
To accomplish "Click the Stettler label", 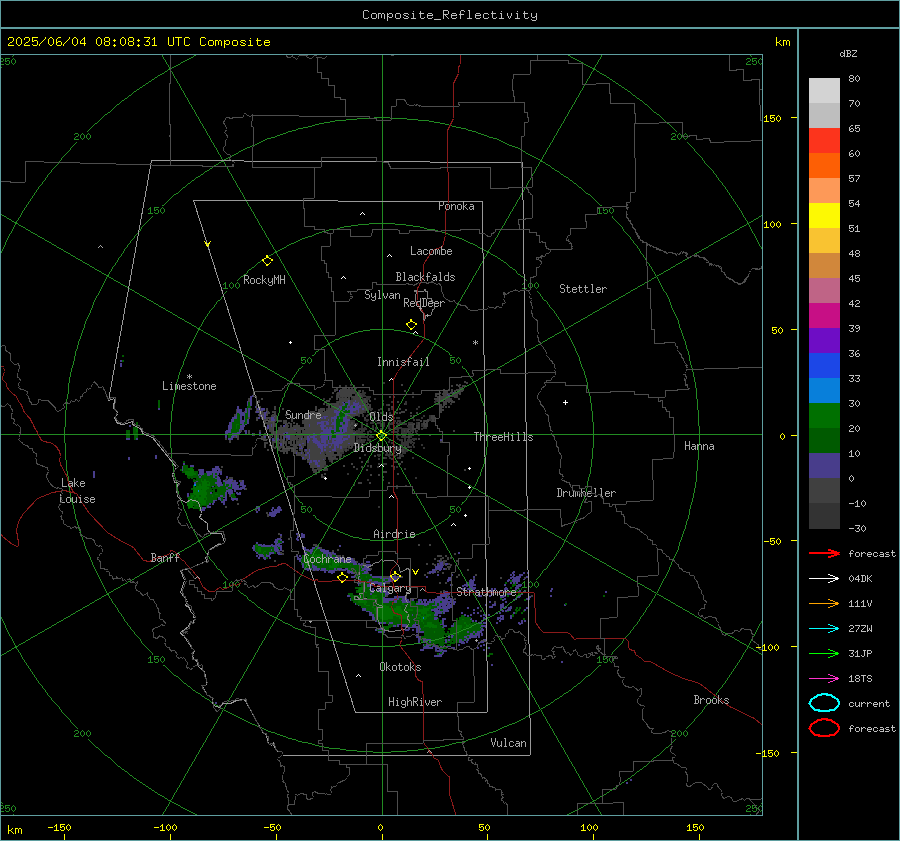I will (x=583, y=289).
